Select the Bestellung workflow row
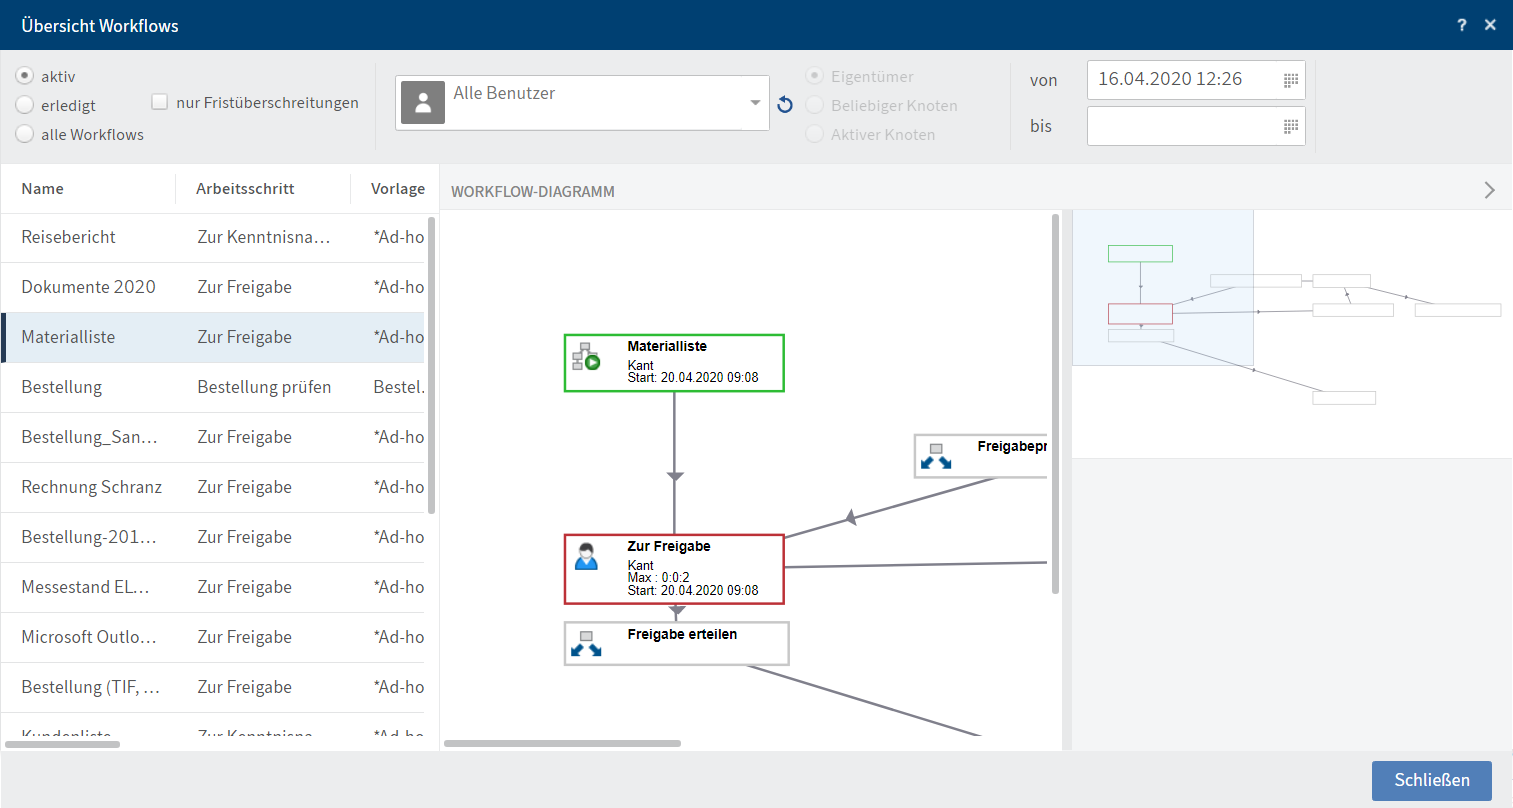The width and height of the screenshot is (1513, 808). 212,388
